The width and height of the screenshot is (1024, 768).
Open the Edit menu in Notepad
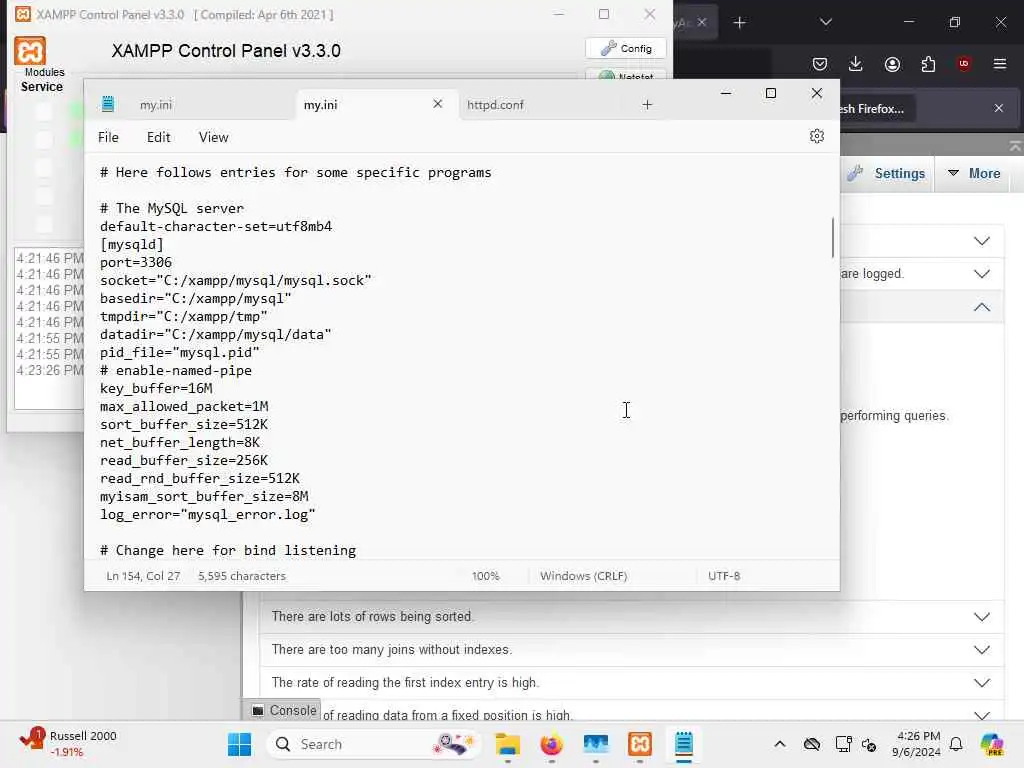[158, 137]
